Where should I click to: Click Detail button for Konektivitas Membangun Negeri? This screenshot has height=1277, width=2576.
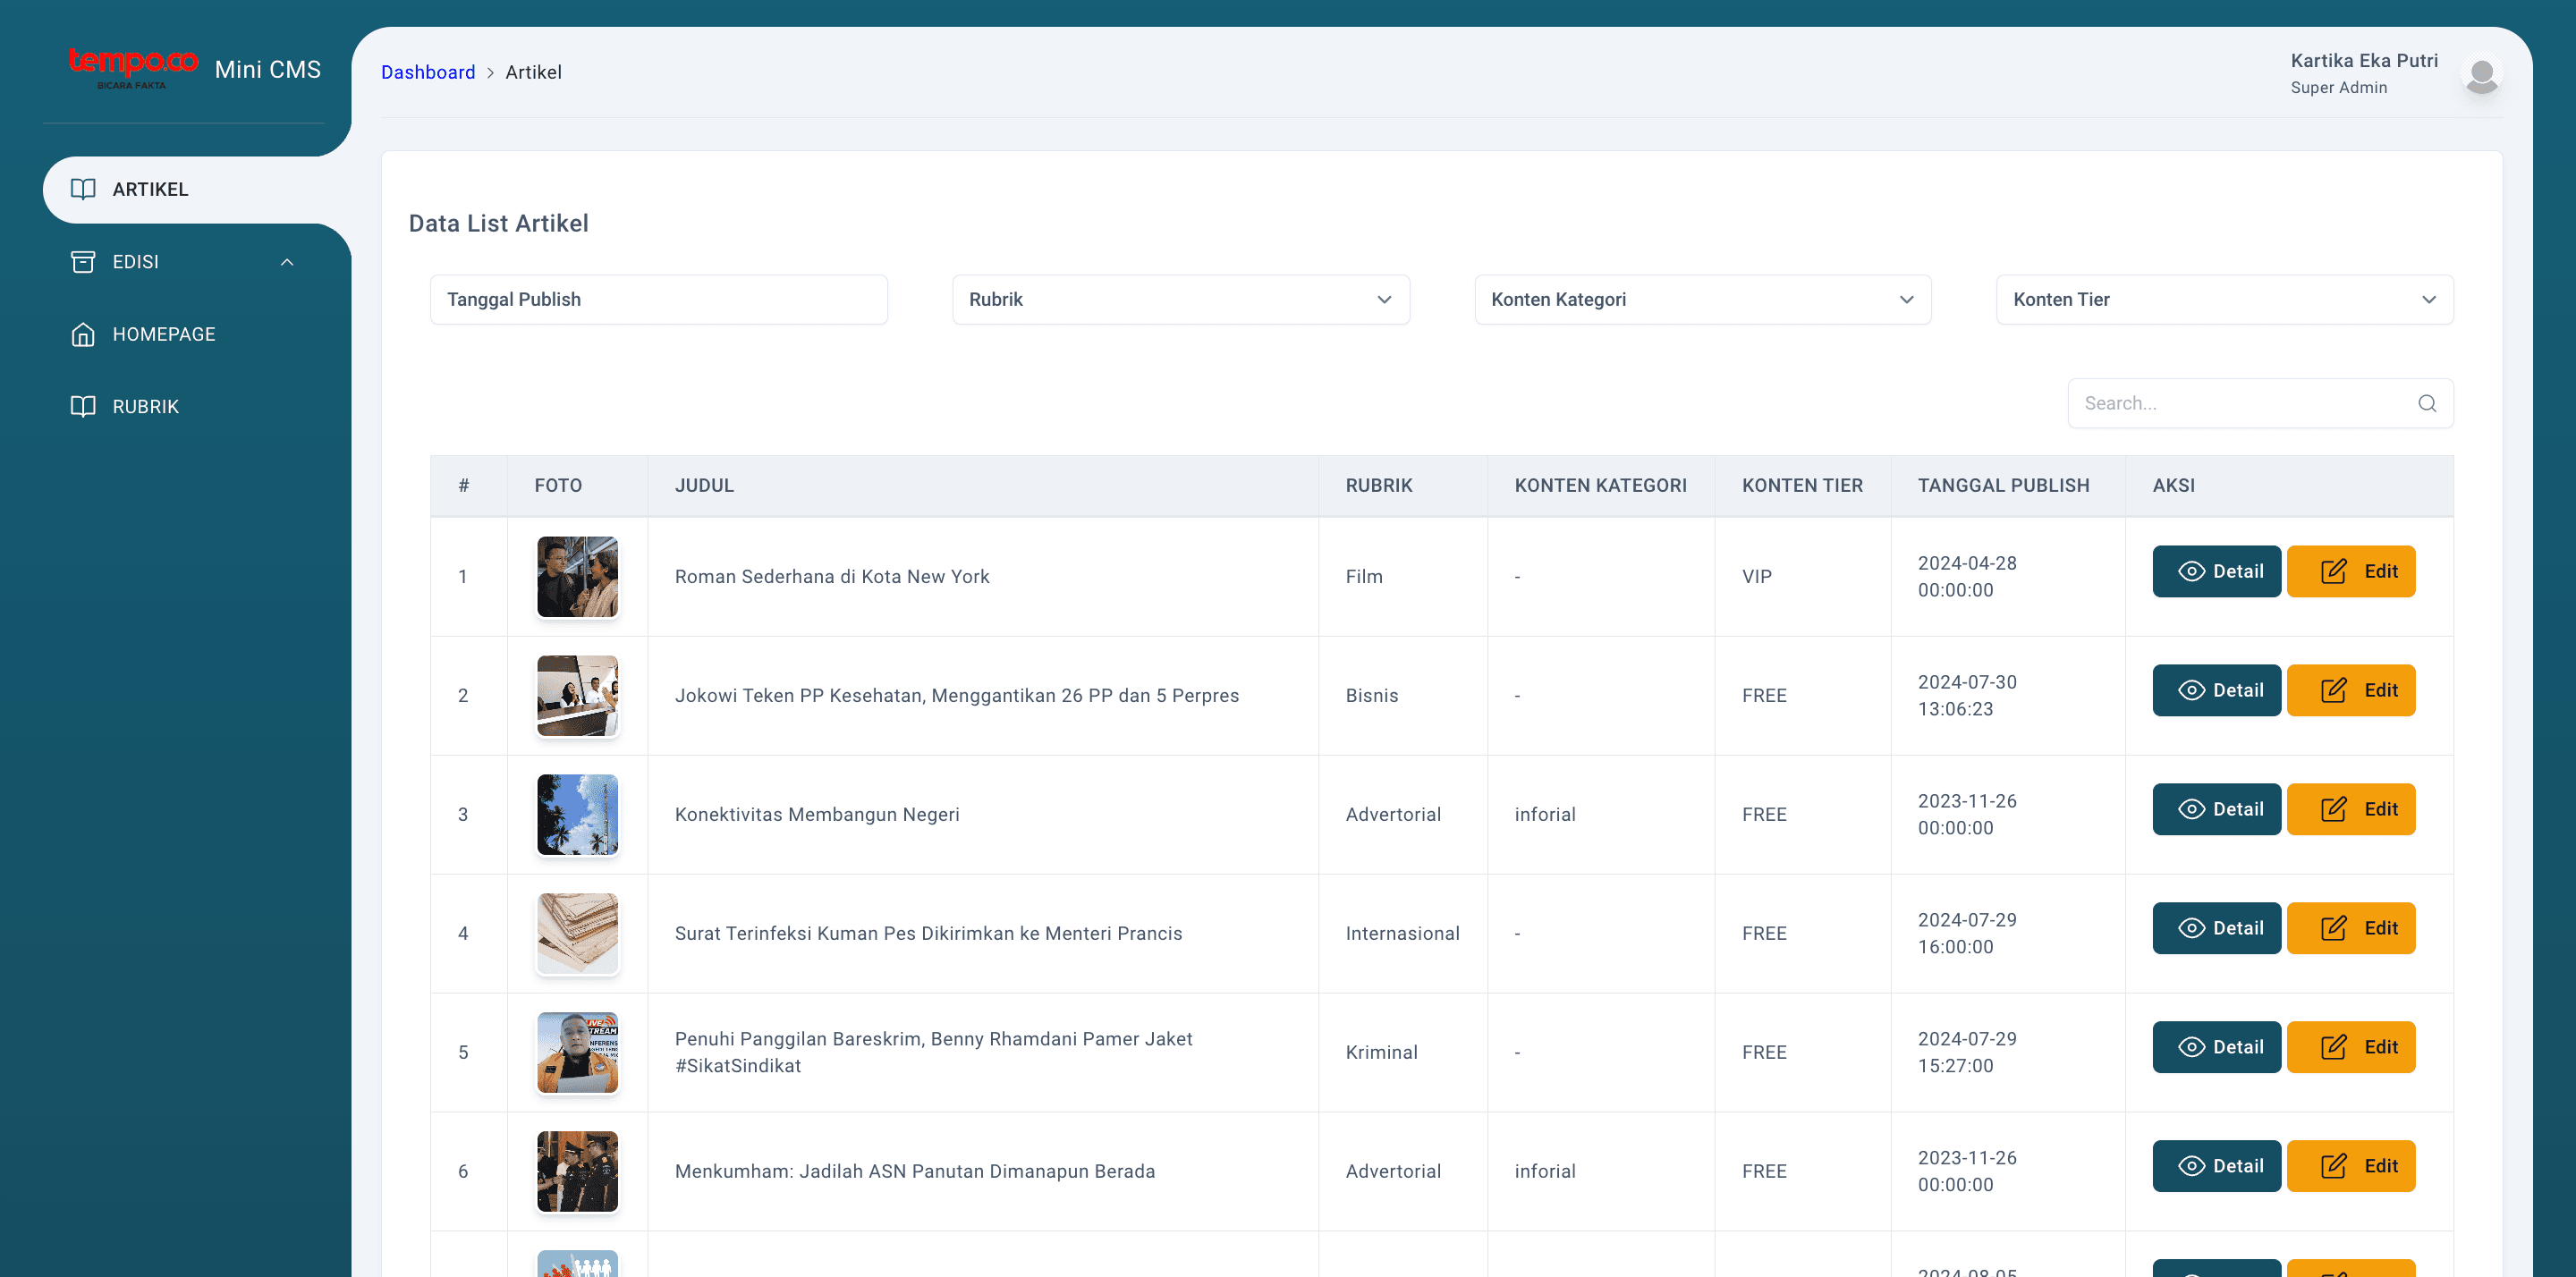click(x=2216, y=809)
